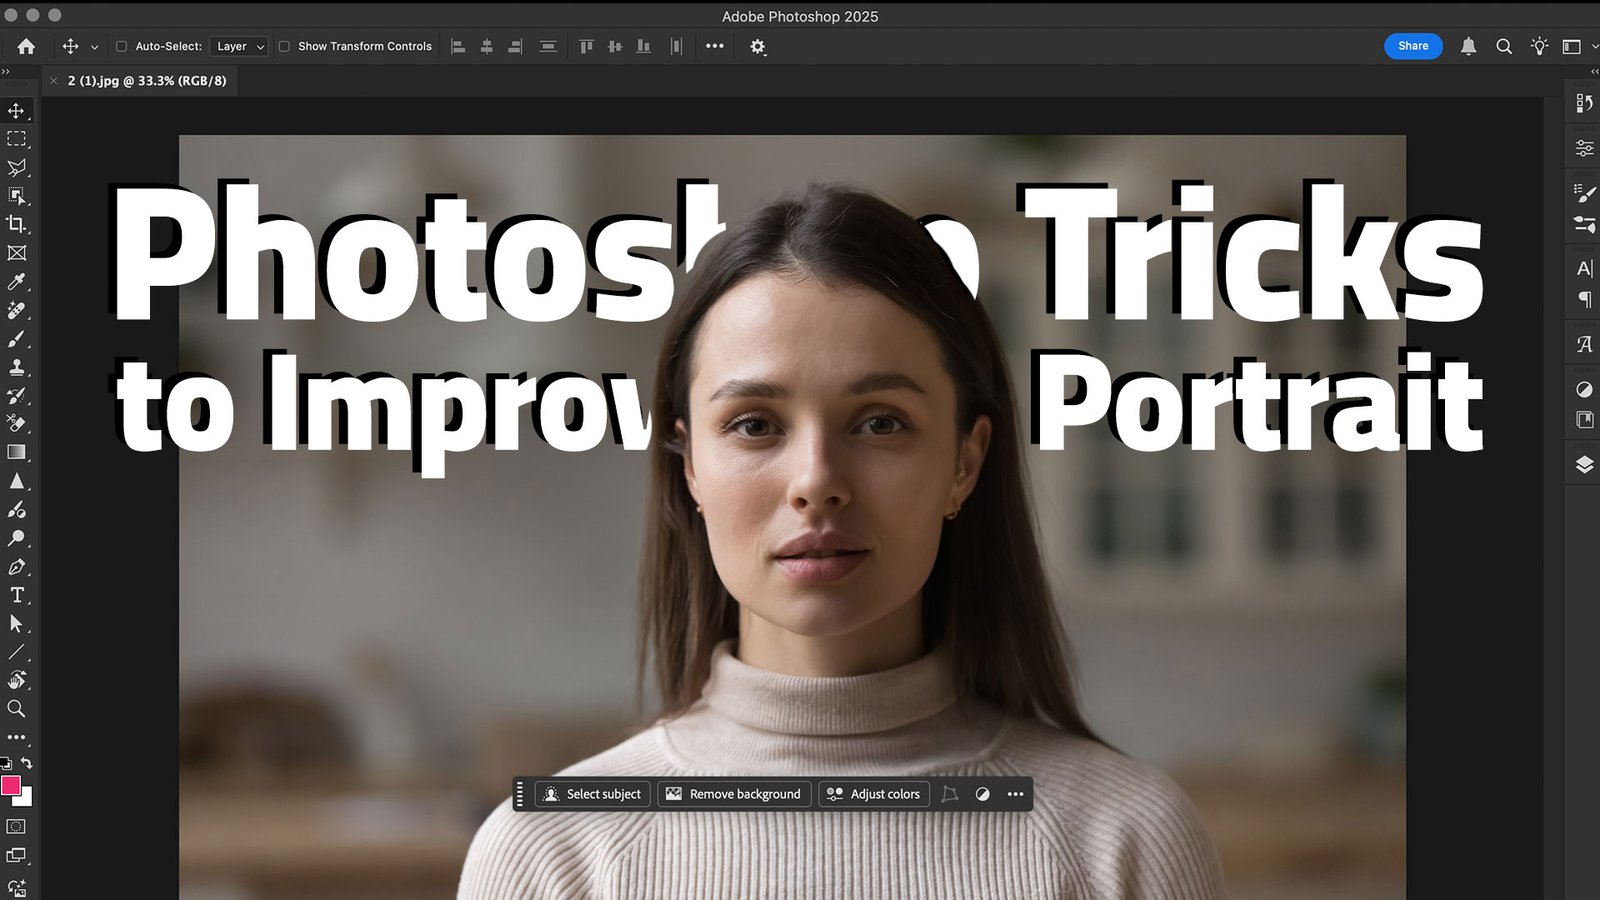Choose the Brush tool
Screen dimensions: 1600x900
pos(16,339)
